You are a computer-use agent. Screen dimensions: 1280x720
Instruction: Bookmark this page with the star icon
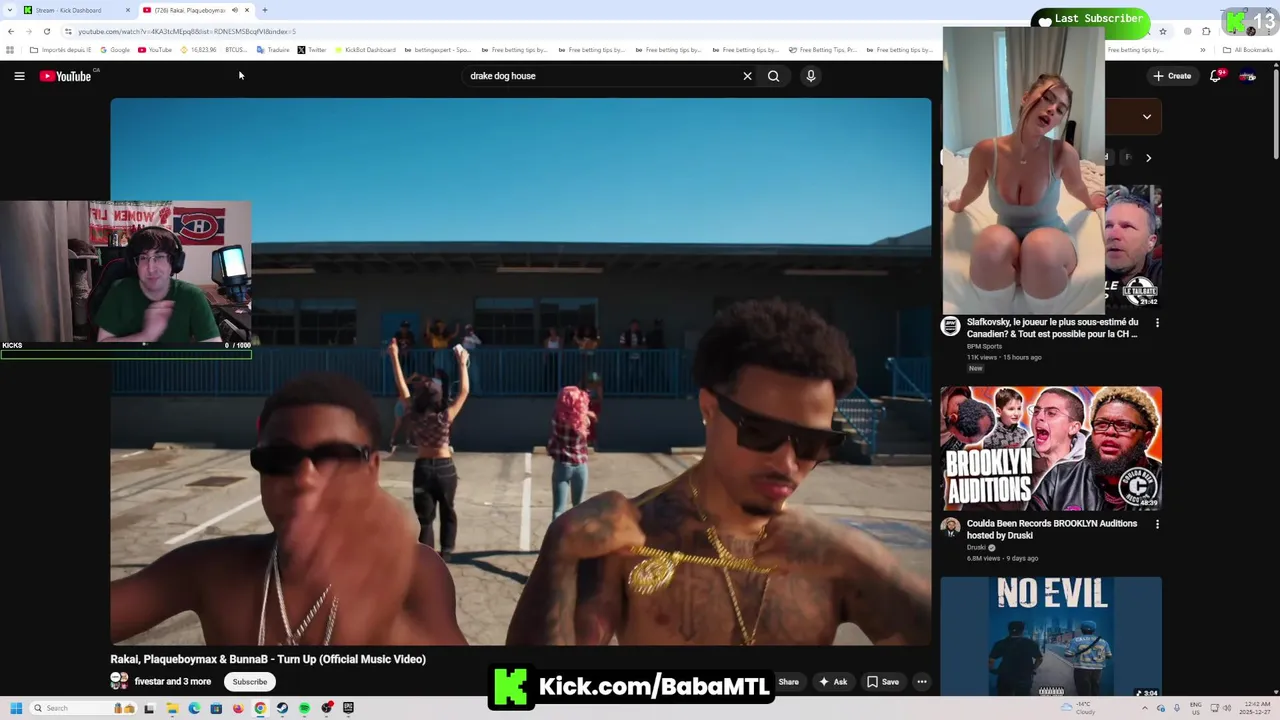click(1163, 31)
